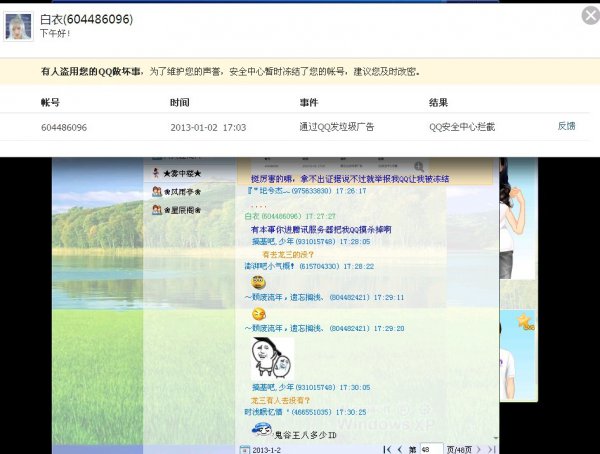Jump to last page of chat history
The width and height of the screenshot is (600, 454).
pos(490,449)
